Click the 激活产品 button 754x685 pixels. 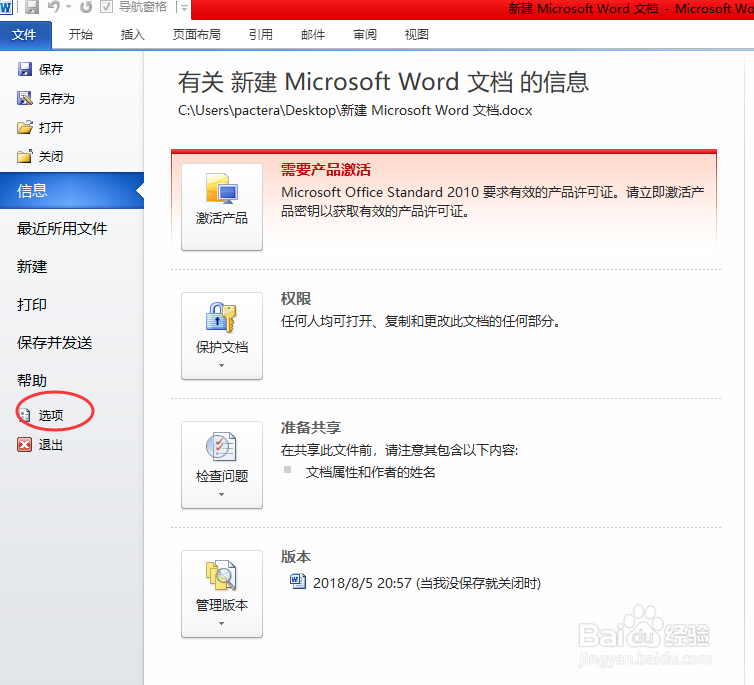(x=222, y=207)
